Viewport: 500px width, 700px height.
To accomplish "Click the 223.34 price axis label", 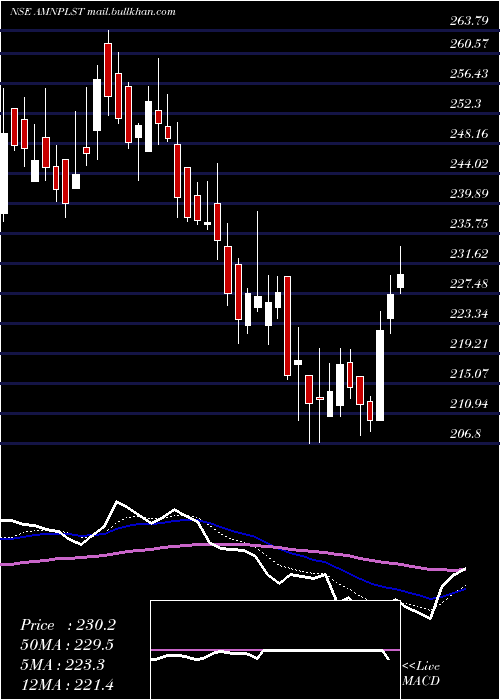I will pyautogui.click(x=469, y=313).
